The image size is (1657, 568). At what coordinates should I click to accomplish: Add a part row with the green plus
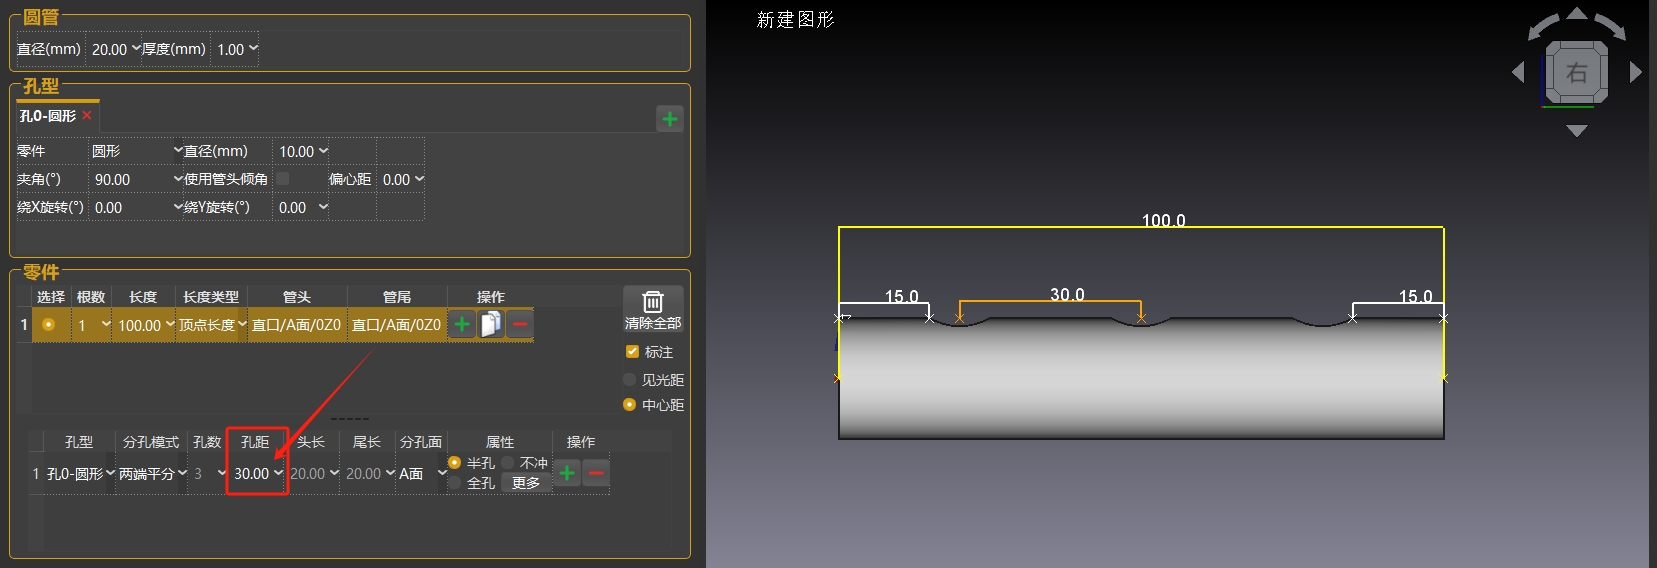462,324
